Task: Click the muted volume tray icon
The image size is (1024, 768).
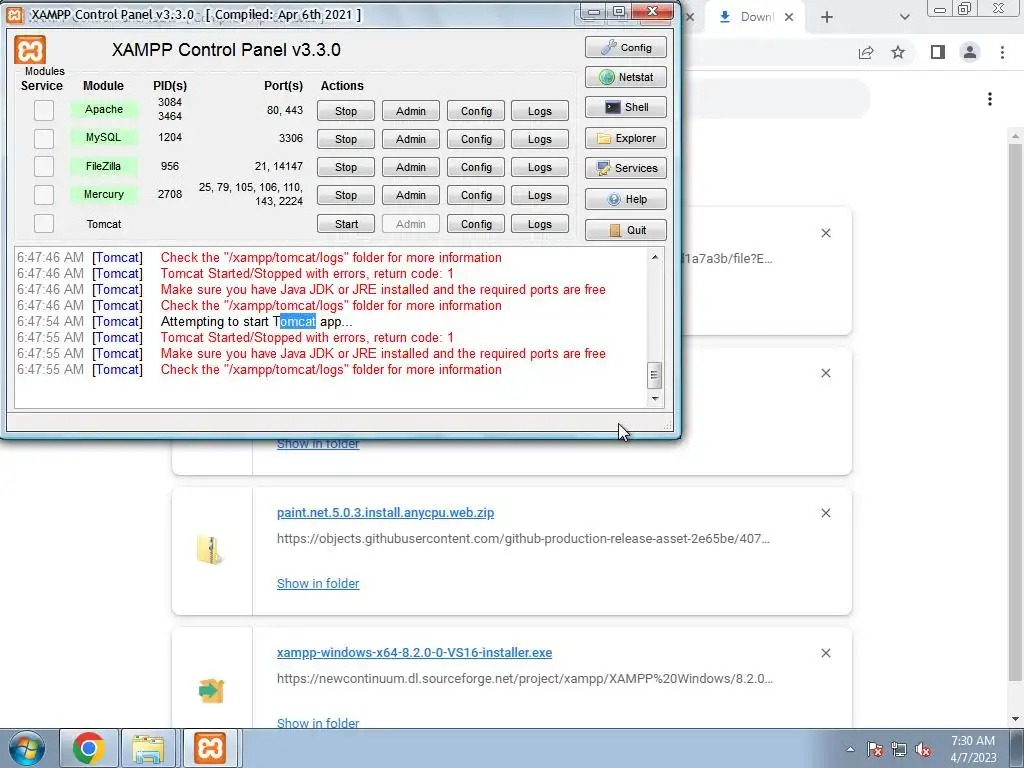Action: [923, 750]
